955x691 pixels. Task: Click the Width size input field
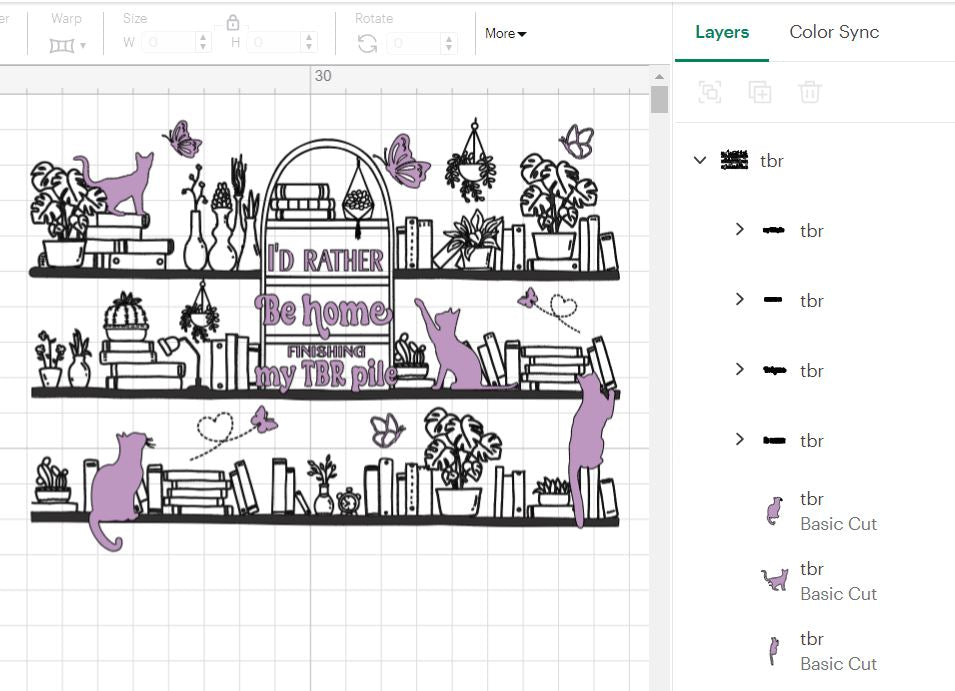click(169, 42)
